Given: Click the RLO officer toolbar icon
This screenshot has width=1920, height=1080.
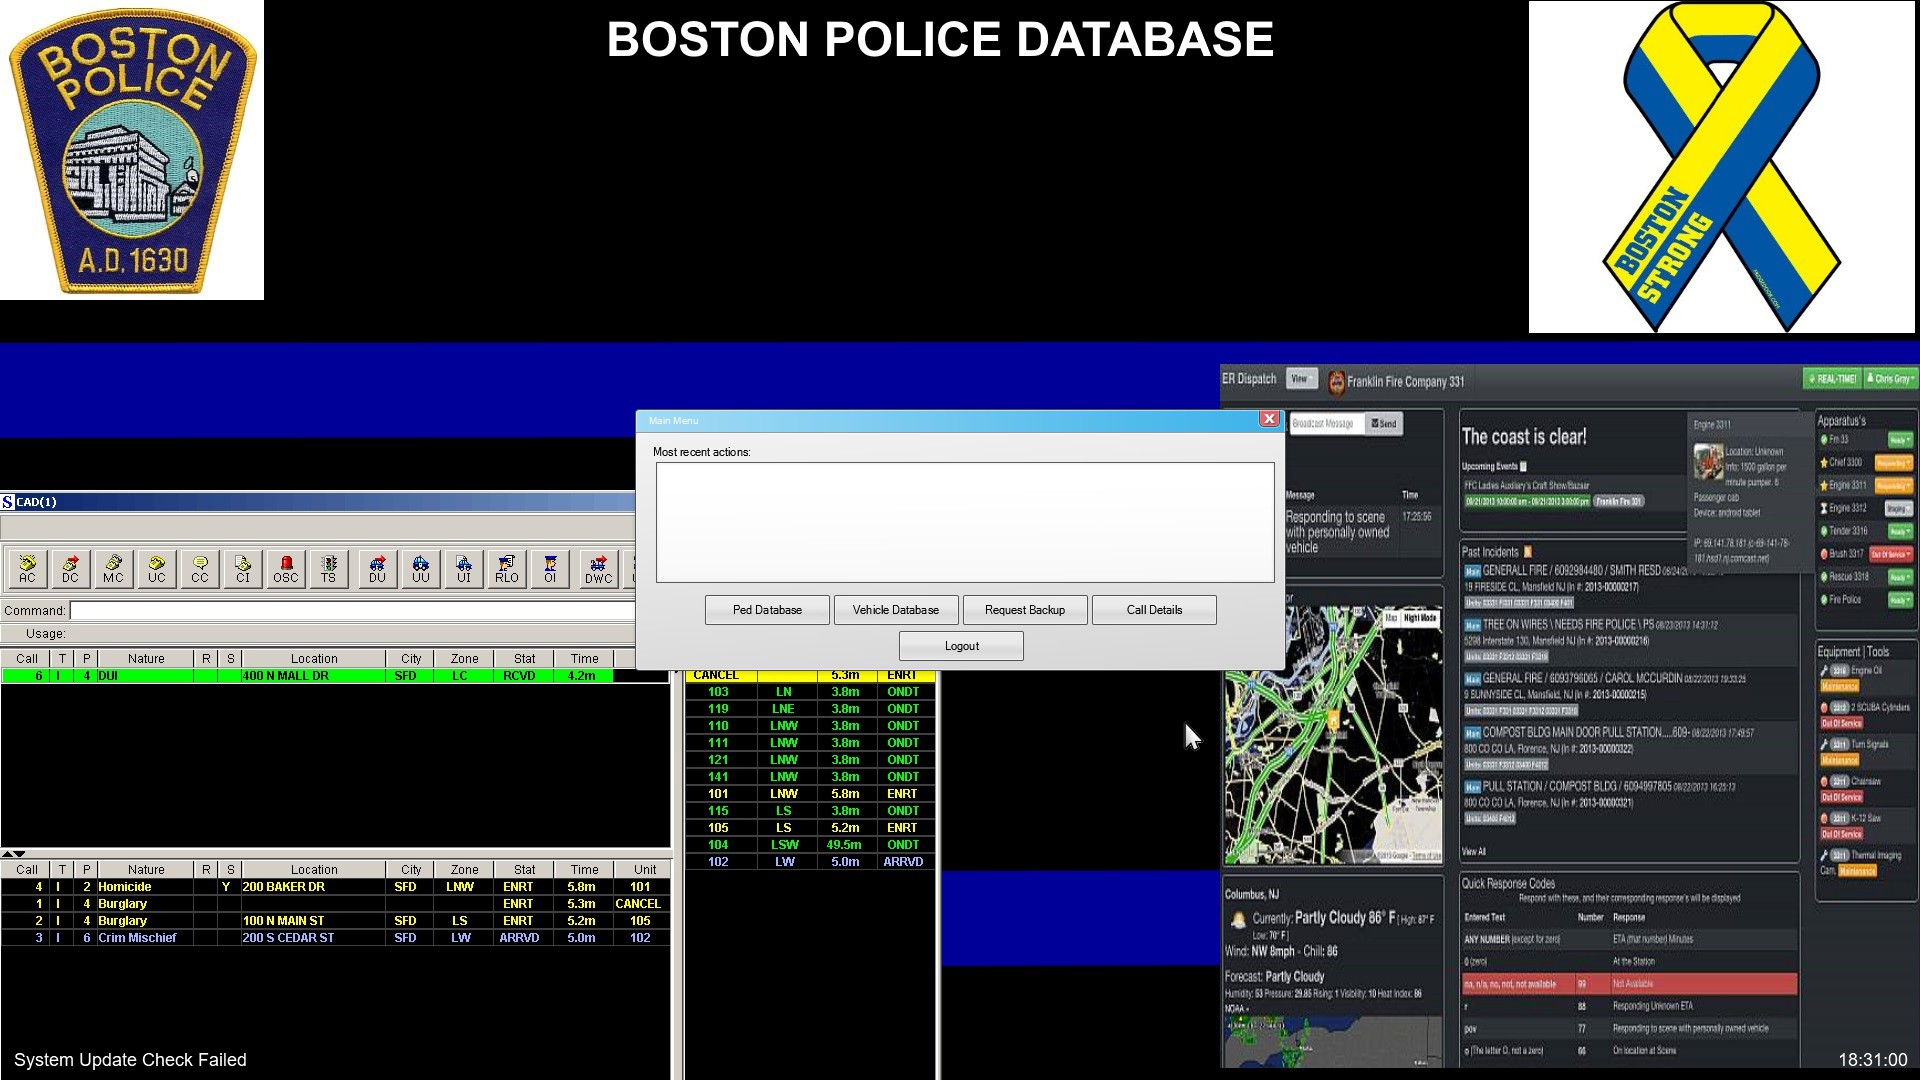Looking at the screenshot, I should coord(506,568).
